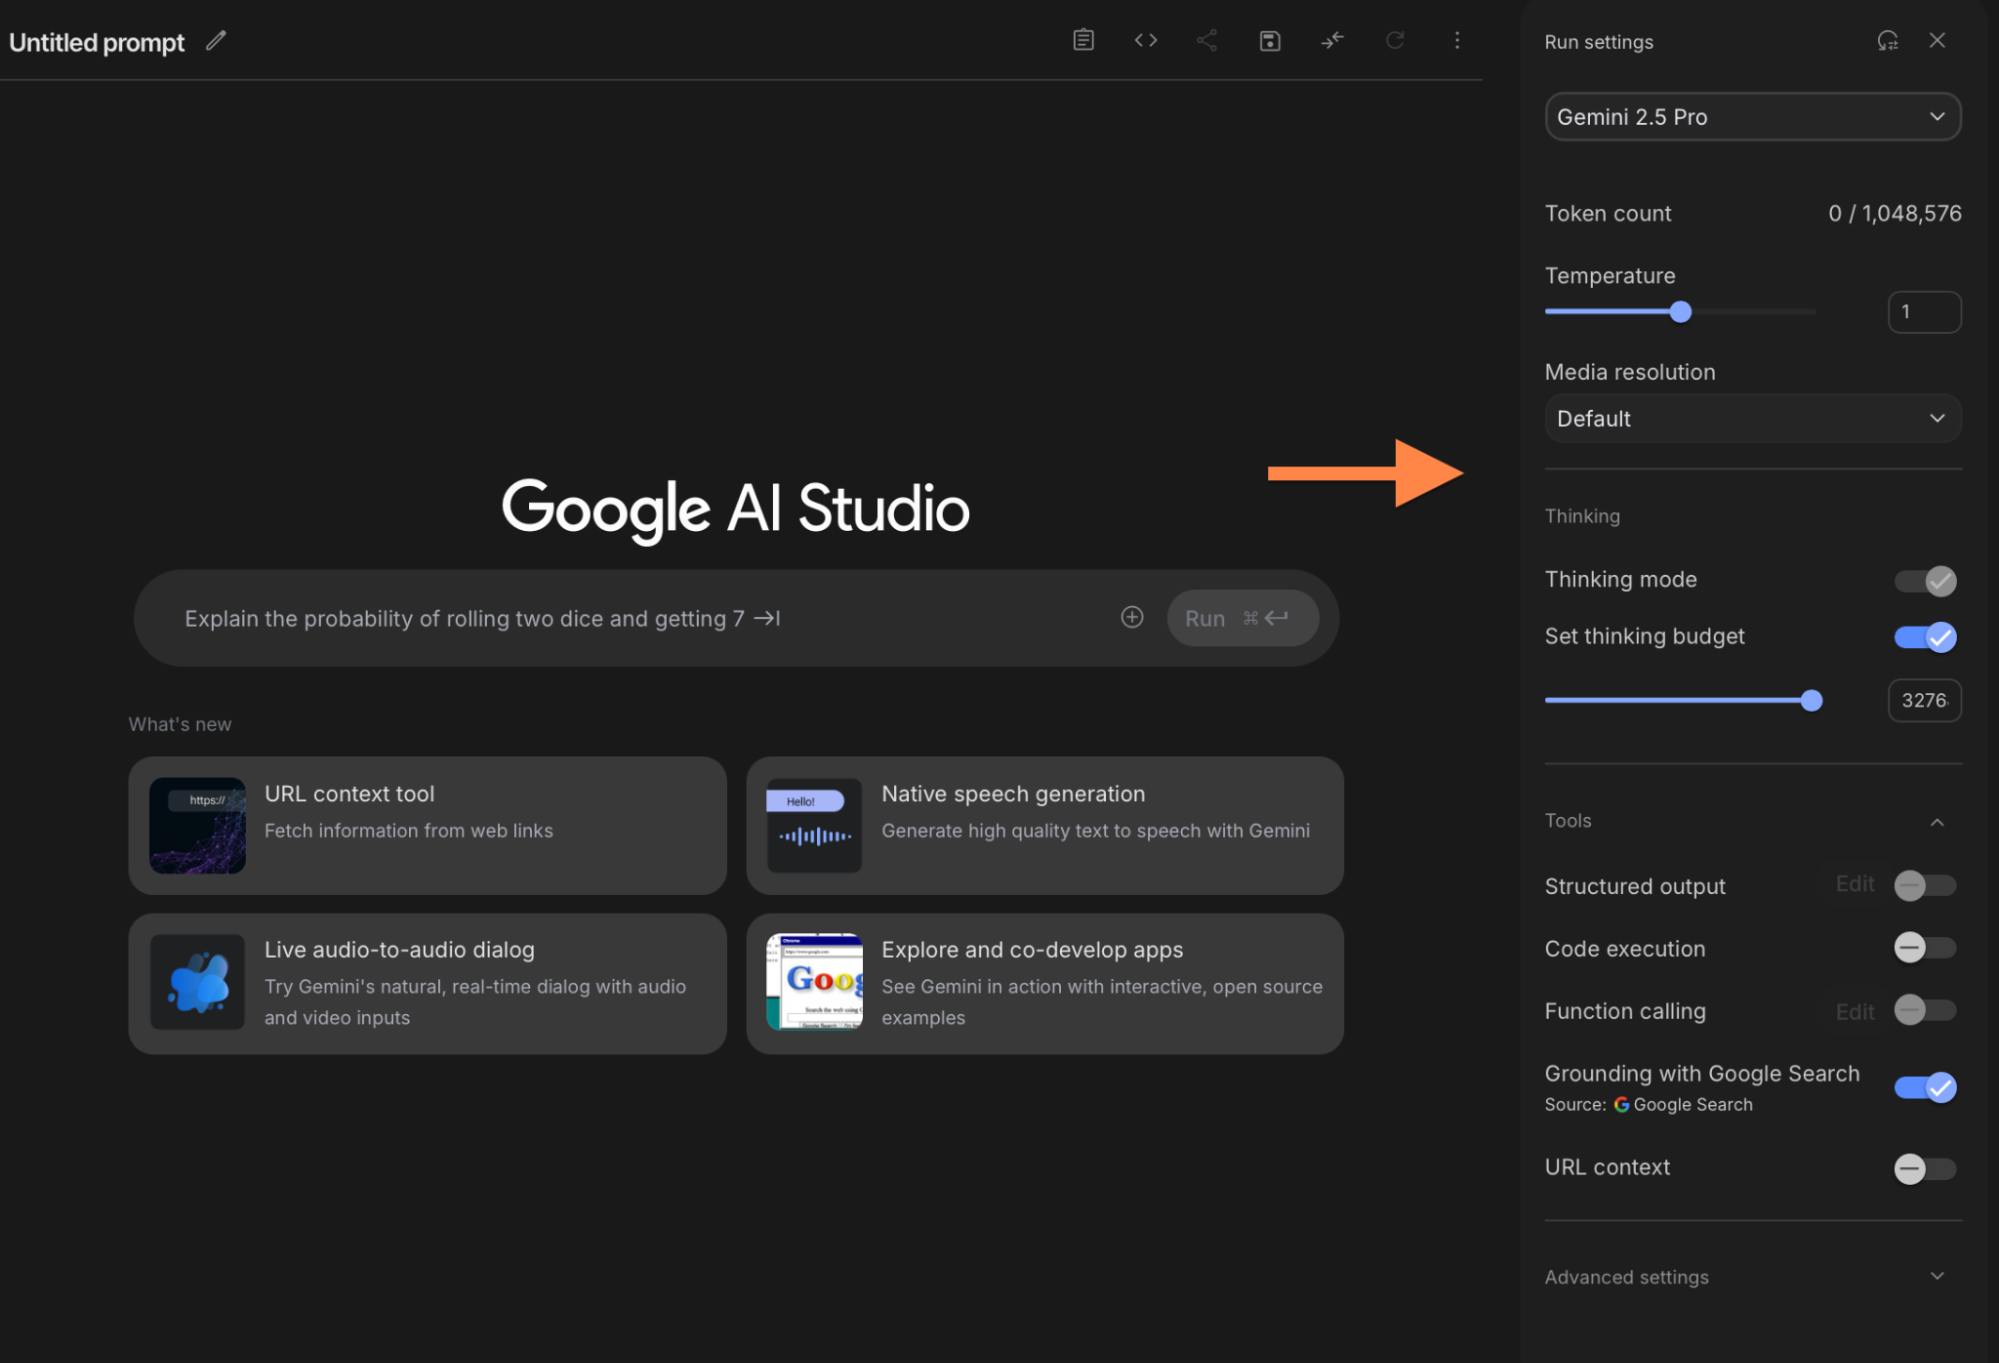Click the Compare mode arrows icon

1332,40
